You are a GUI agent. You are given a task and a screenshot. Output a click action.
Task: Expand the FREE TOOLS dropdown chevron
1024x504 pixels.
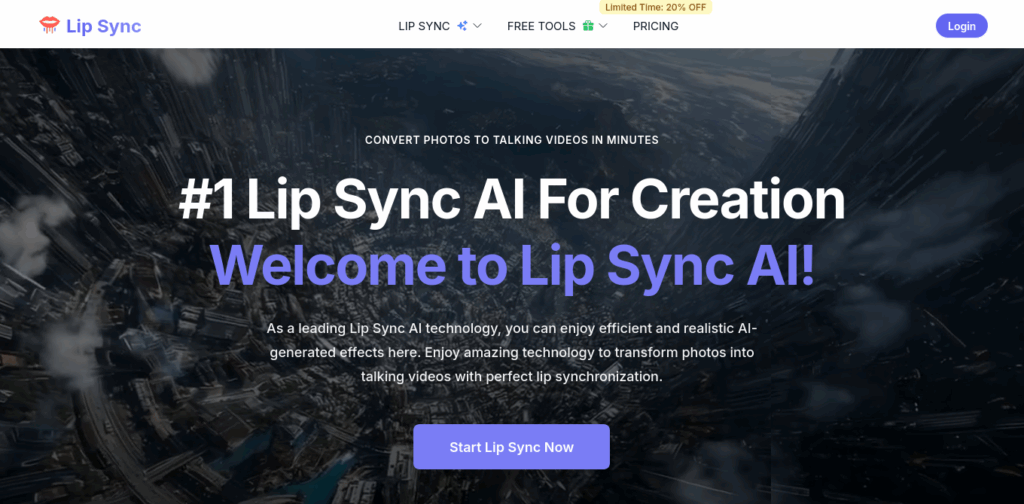point(603,26)
